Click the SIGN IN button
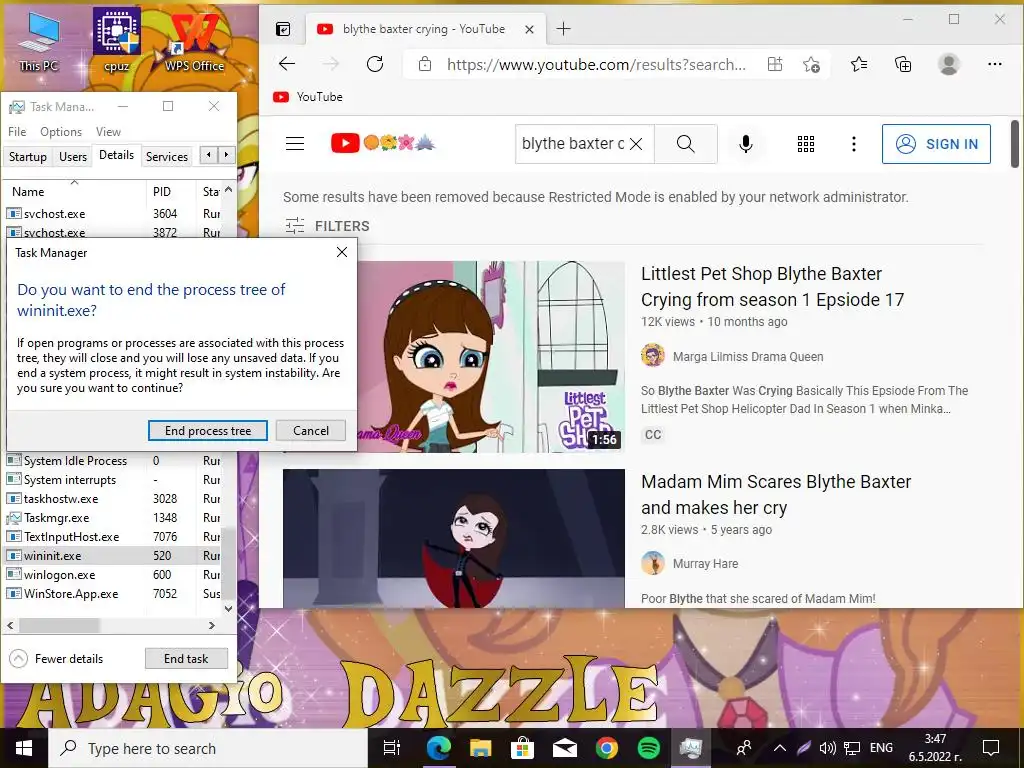The image size is (1024, 768). click(x=936, y=144)
